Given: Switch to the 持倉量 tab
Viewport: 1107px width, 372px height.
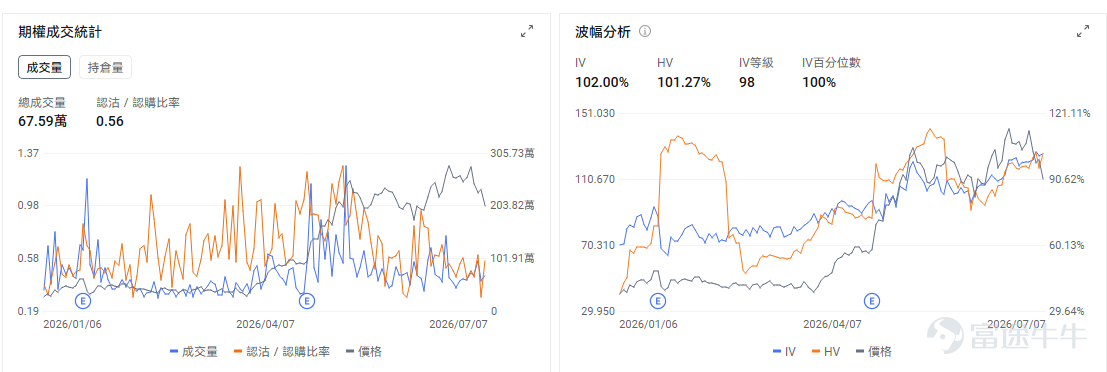Looking at the screenshot, I should 105,68.
